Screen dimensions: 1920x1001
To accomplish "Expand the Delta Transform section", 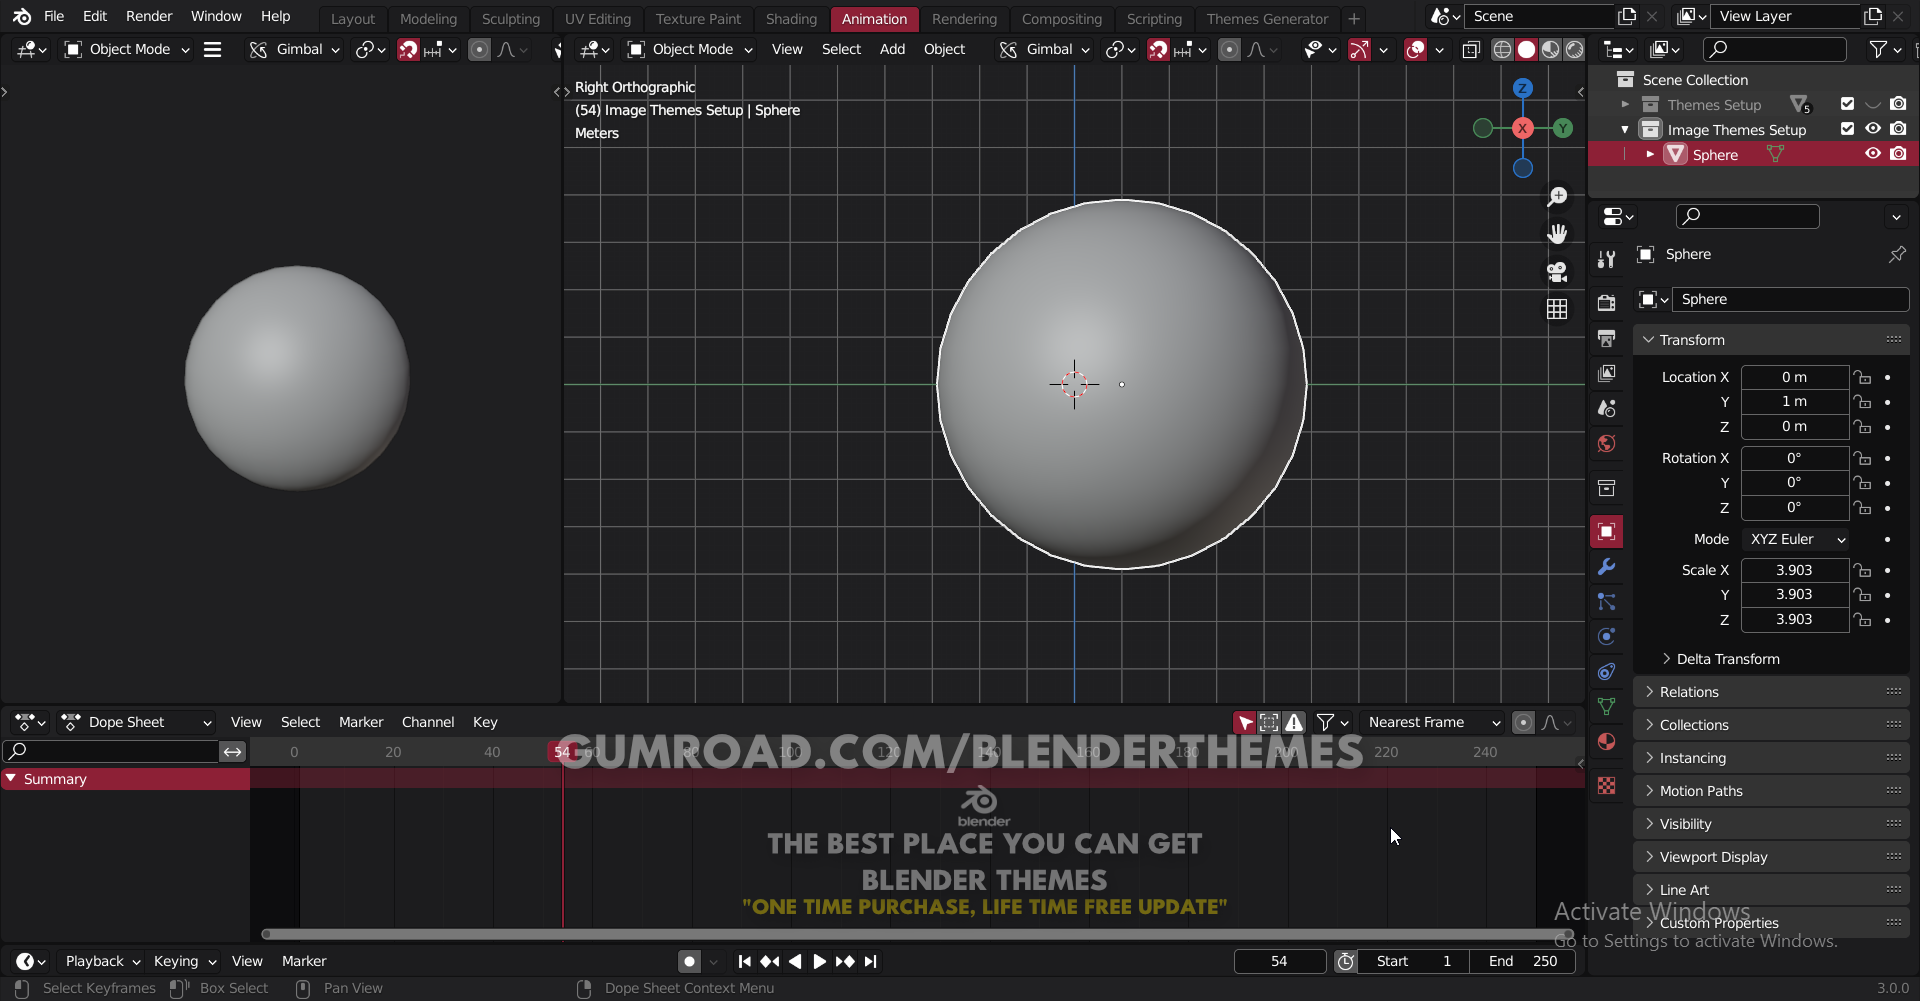I will tap(1727, 659).
